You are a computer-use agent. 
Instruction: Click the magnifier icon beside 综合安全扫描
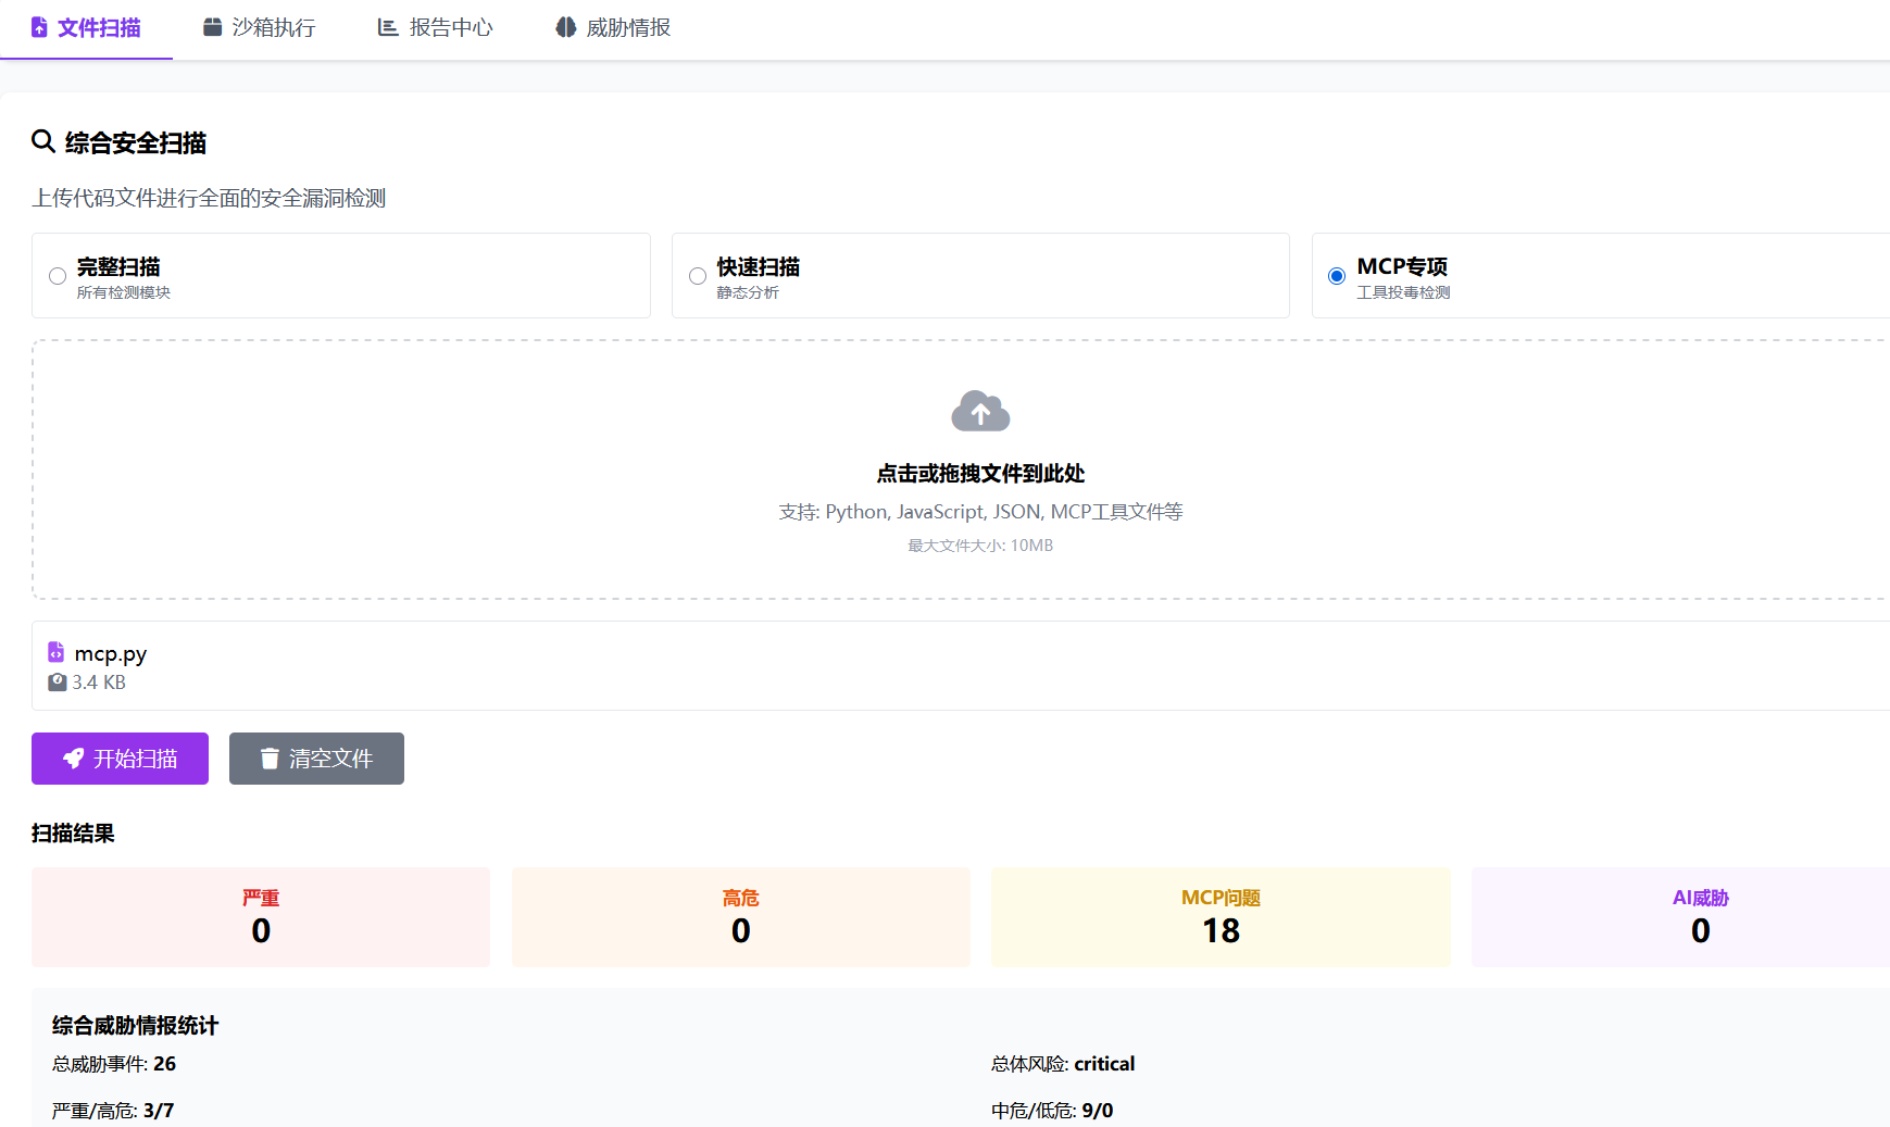pos(43,141)
